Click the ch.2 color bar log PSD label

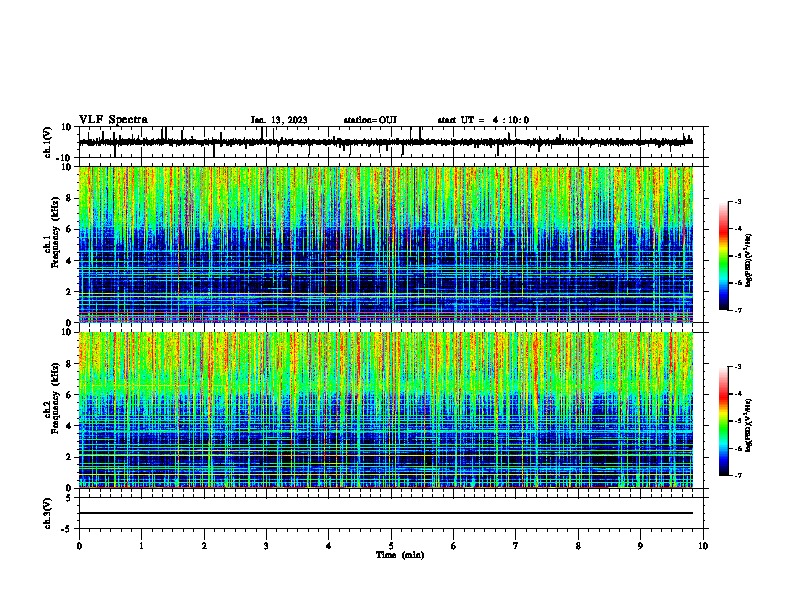(749, 426)
